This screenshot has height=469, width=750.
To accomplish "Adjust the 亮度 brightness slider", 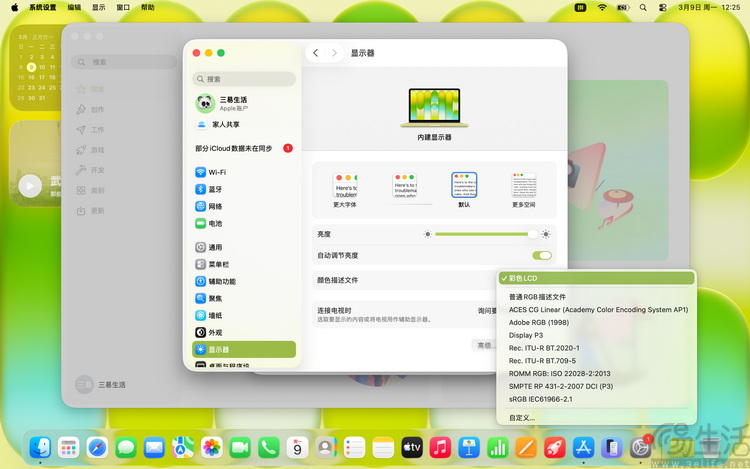I will [x=486, y=234].
